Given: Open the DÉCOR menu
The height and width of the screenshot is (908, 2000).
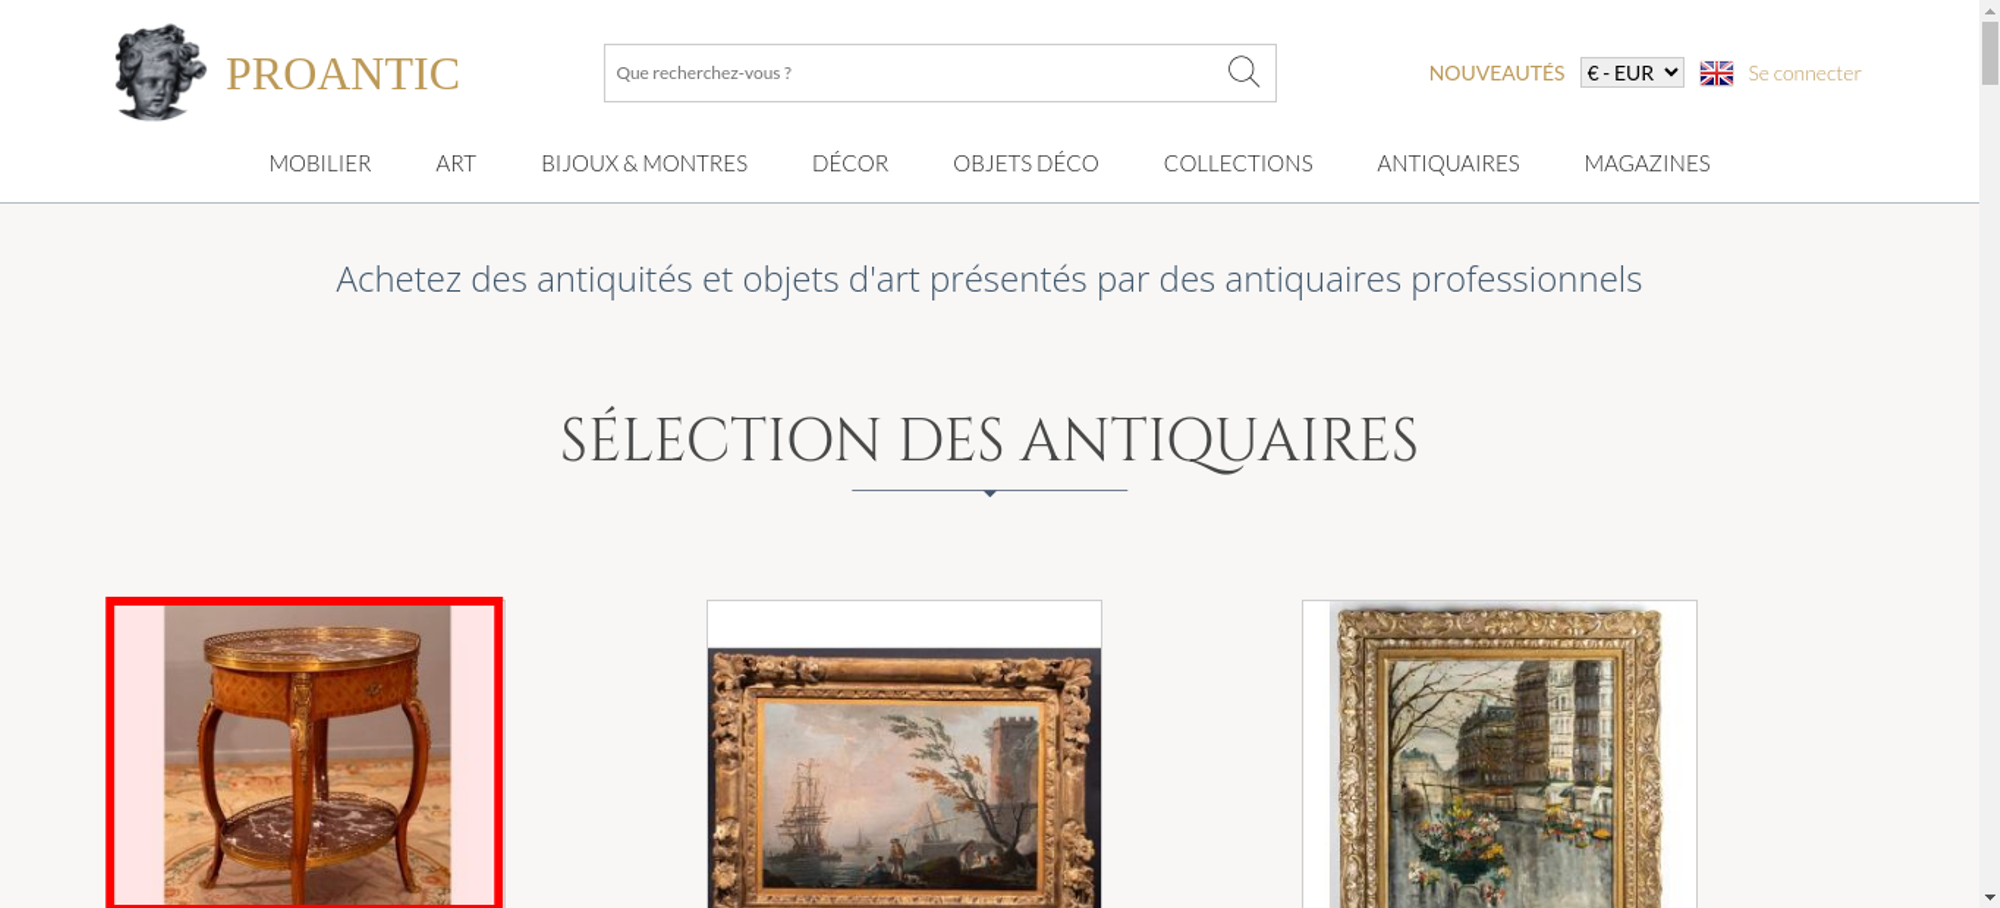Looking at the screenshot, I should 850,163.
